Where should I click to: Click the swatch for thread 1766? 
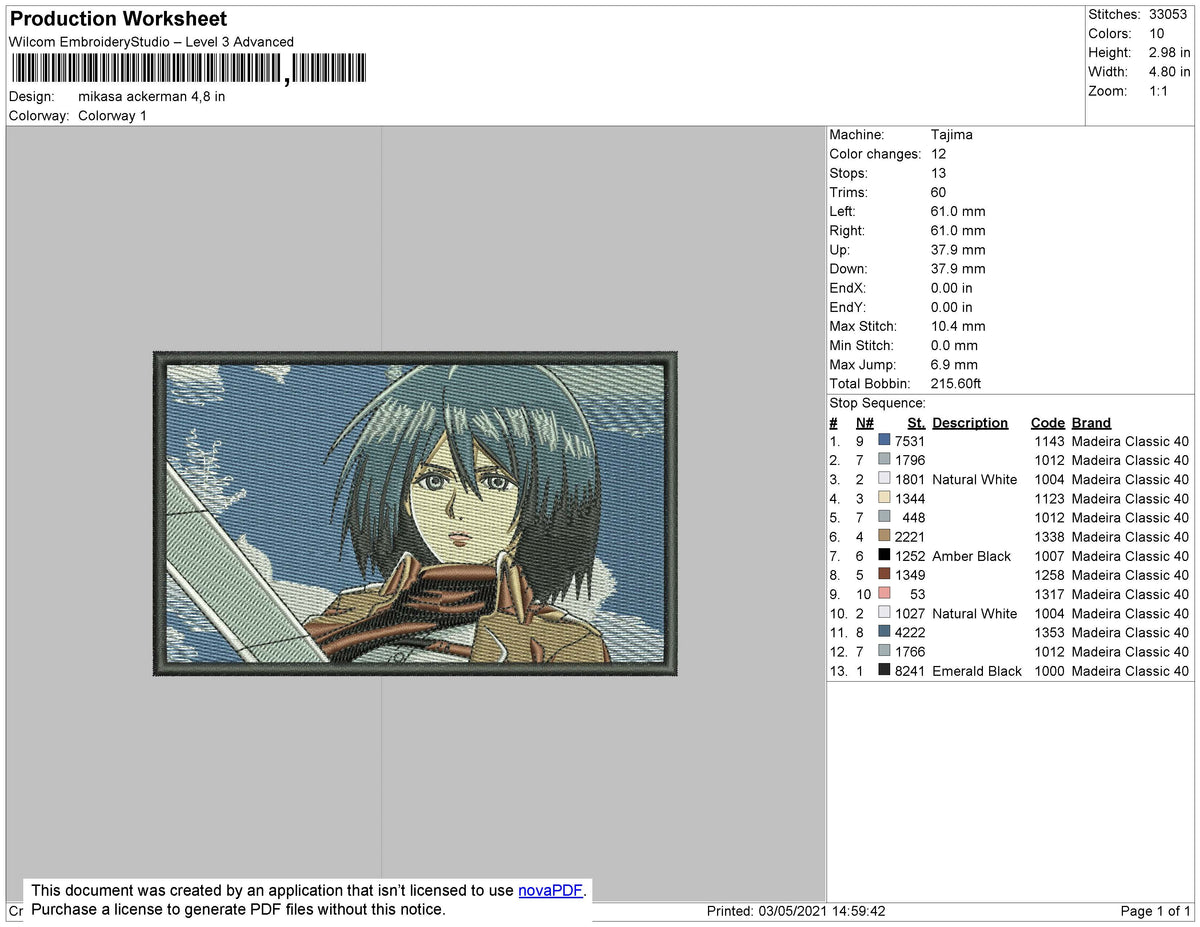click(x=884, y=651)
